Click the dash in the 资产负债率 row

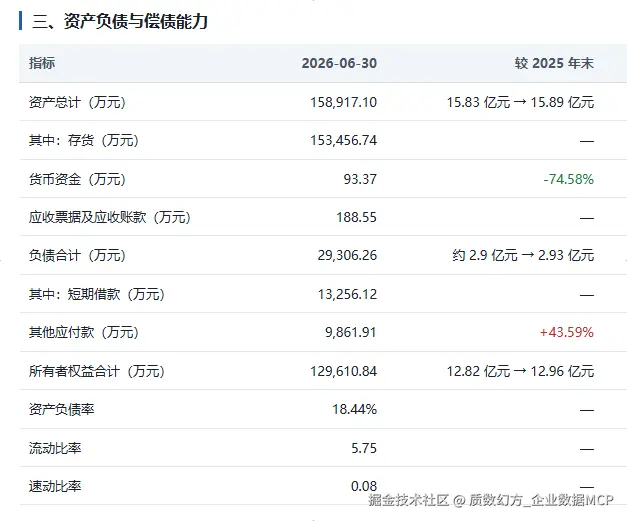coord(587,410)
